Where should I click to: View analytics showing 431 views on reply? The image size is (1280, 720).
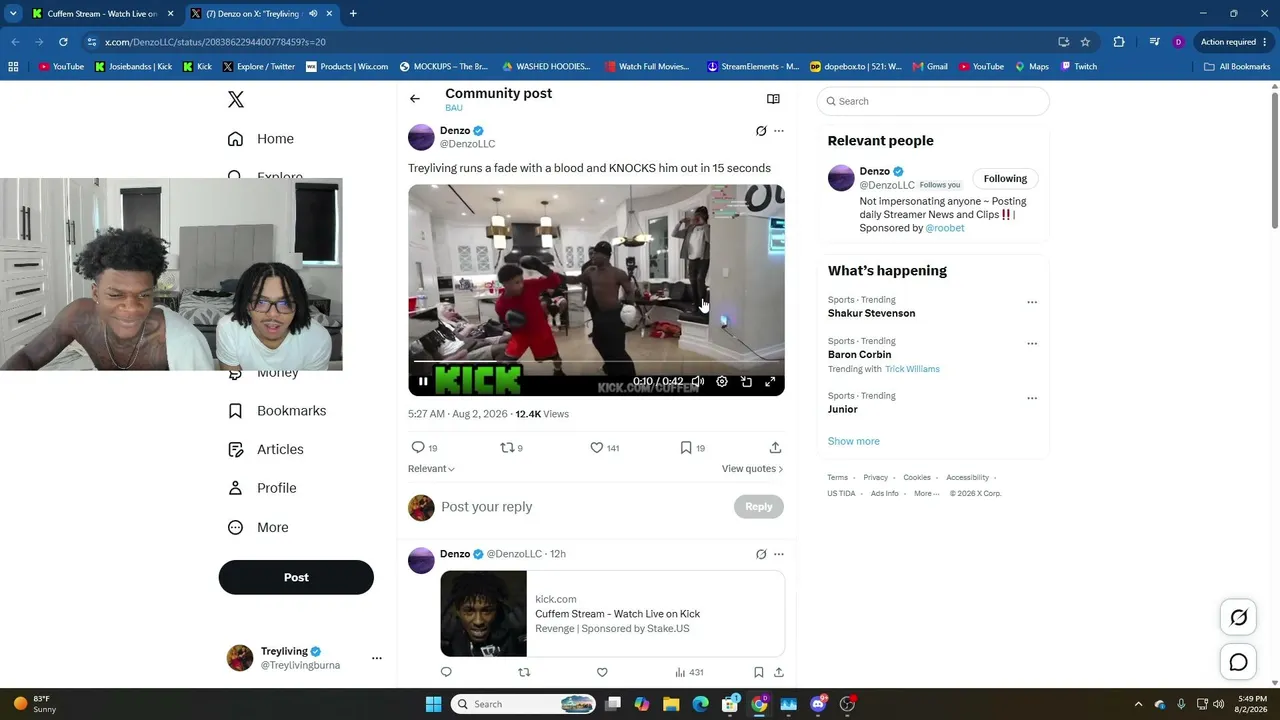(x=689, y=673)
